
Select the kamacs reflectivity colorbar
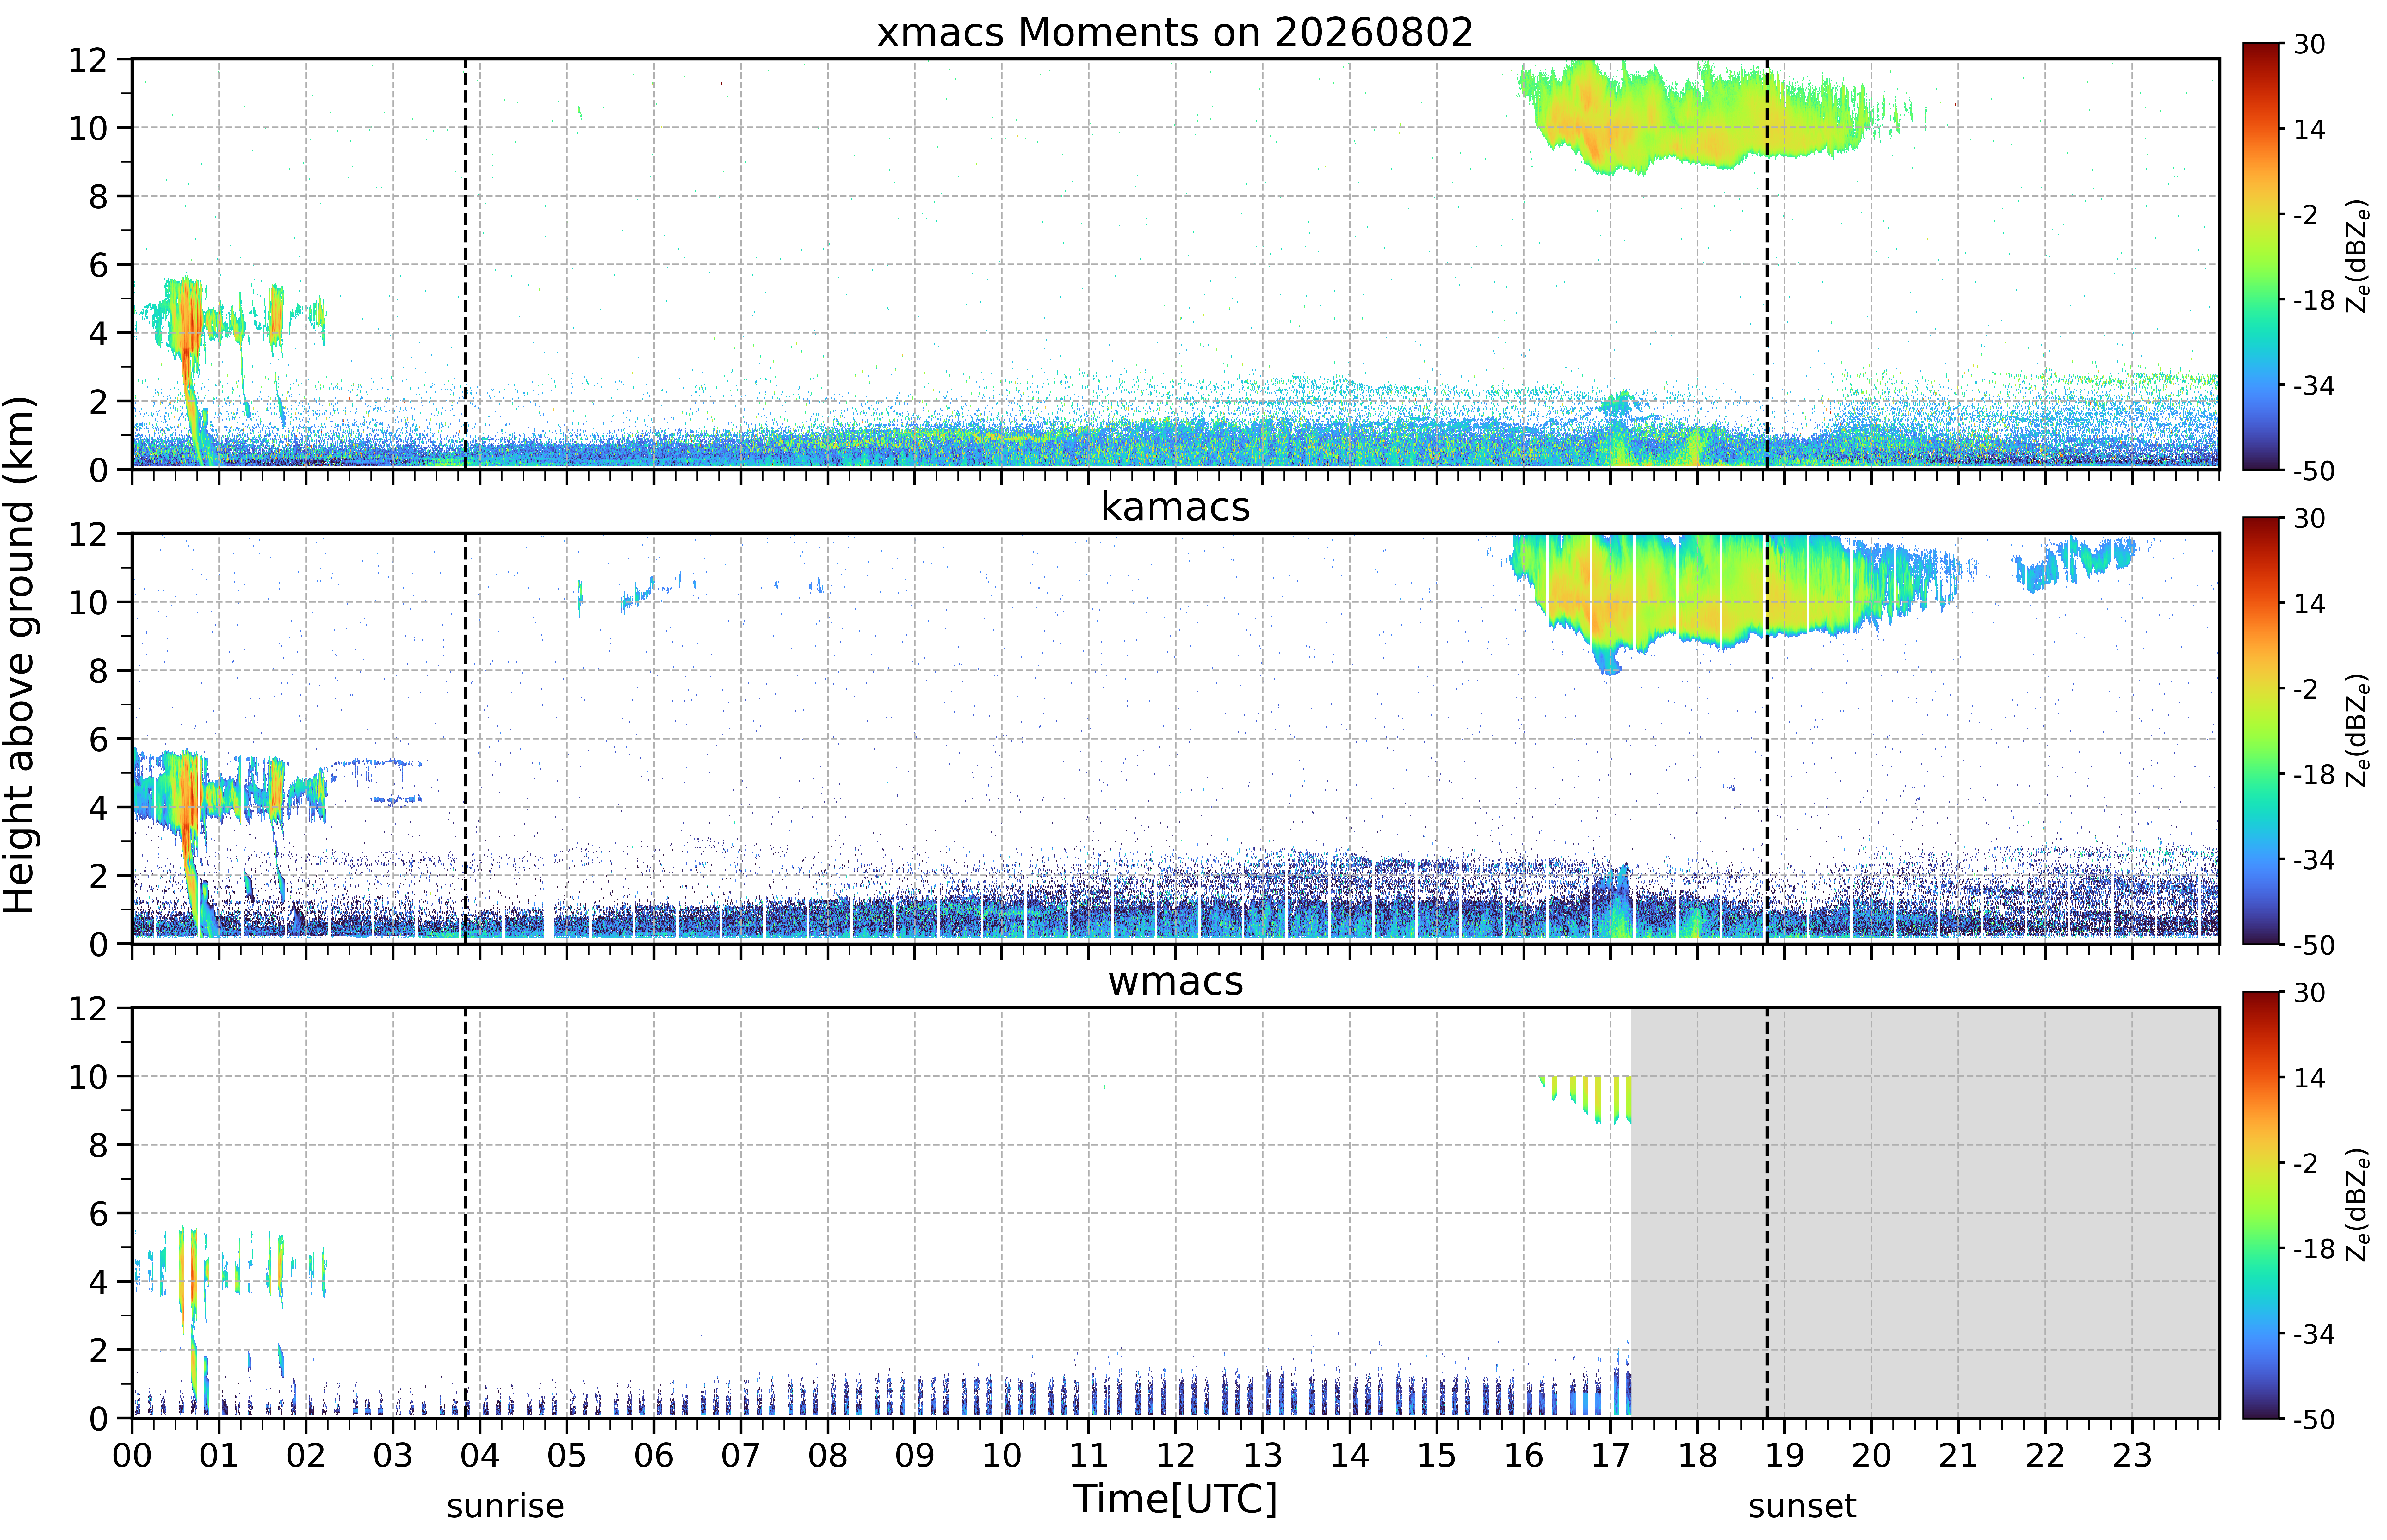point(2260,730)
